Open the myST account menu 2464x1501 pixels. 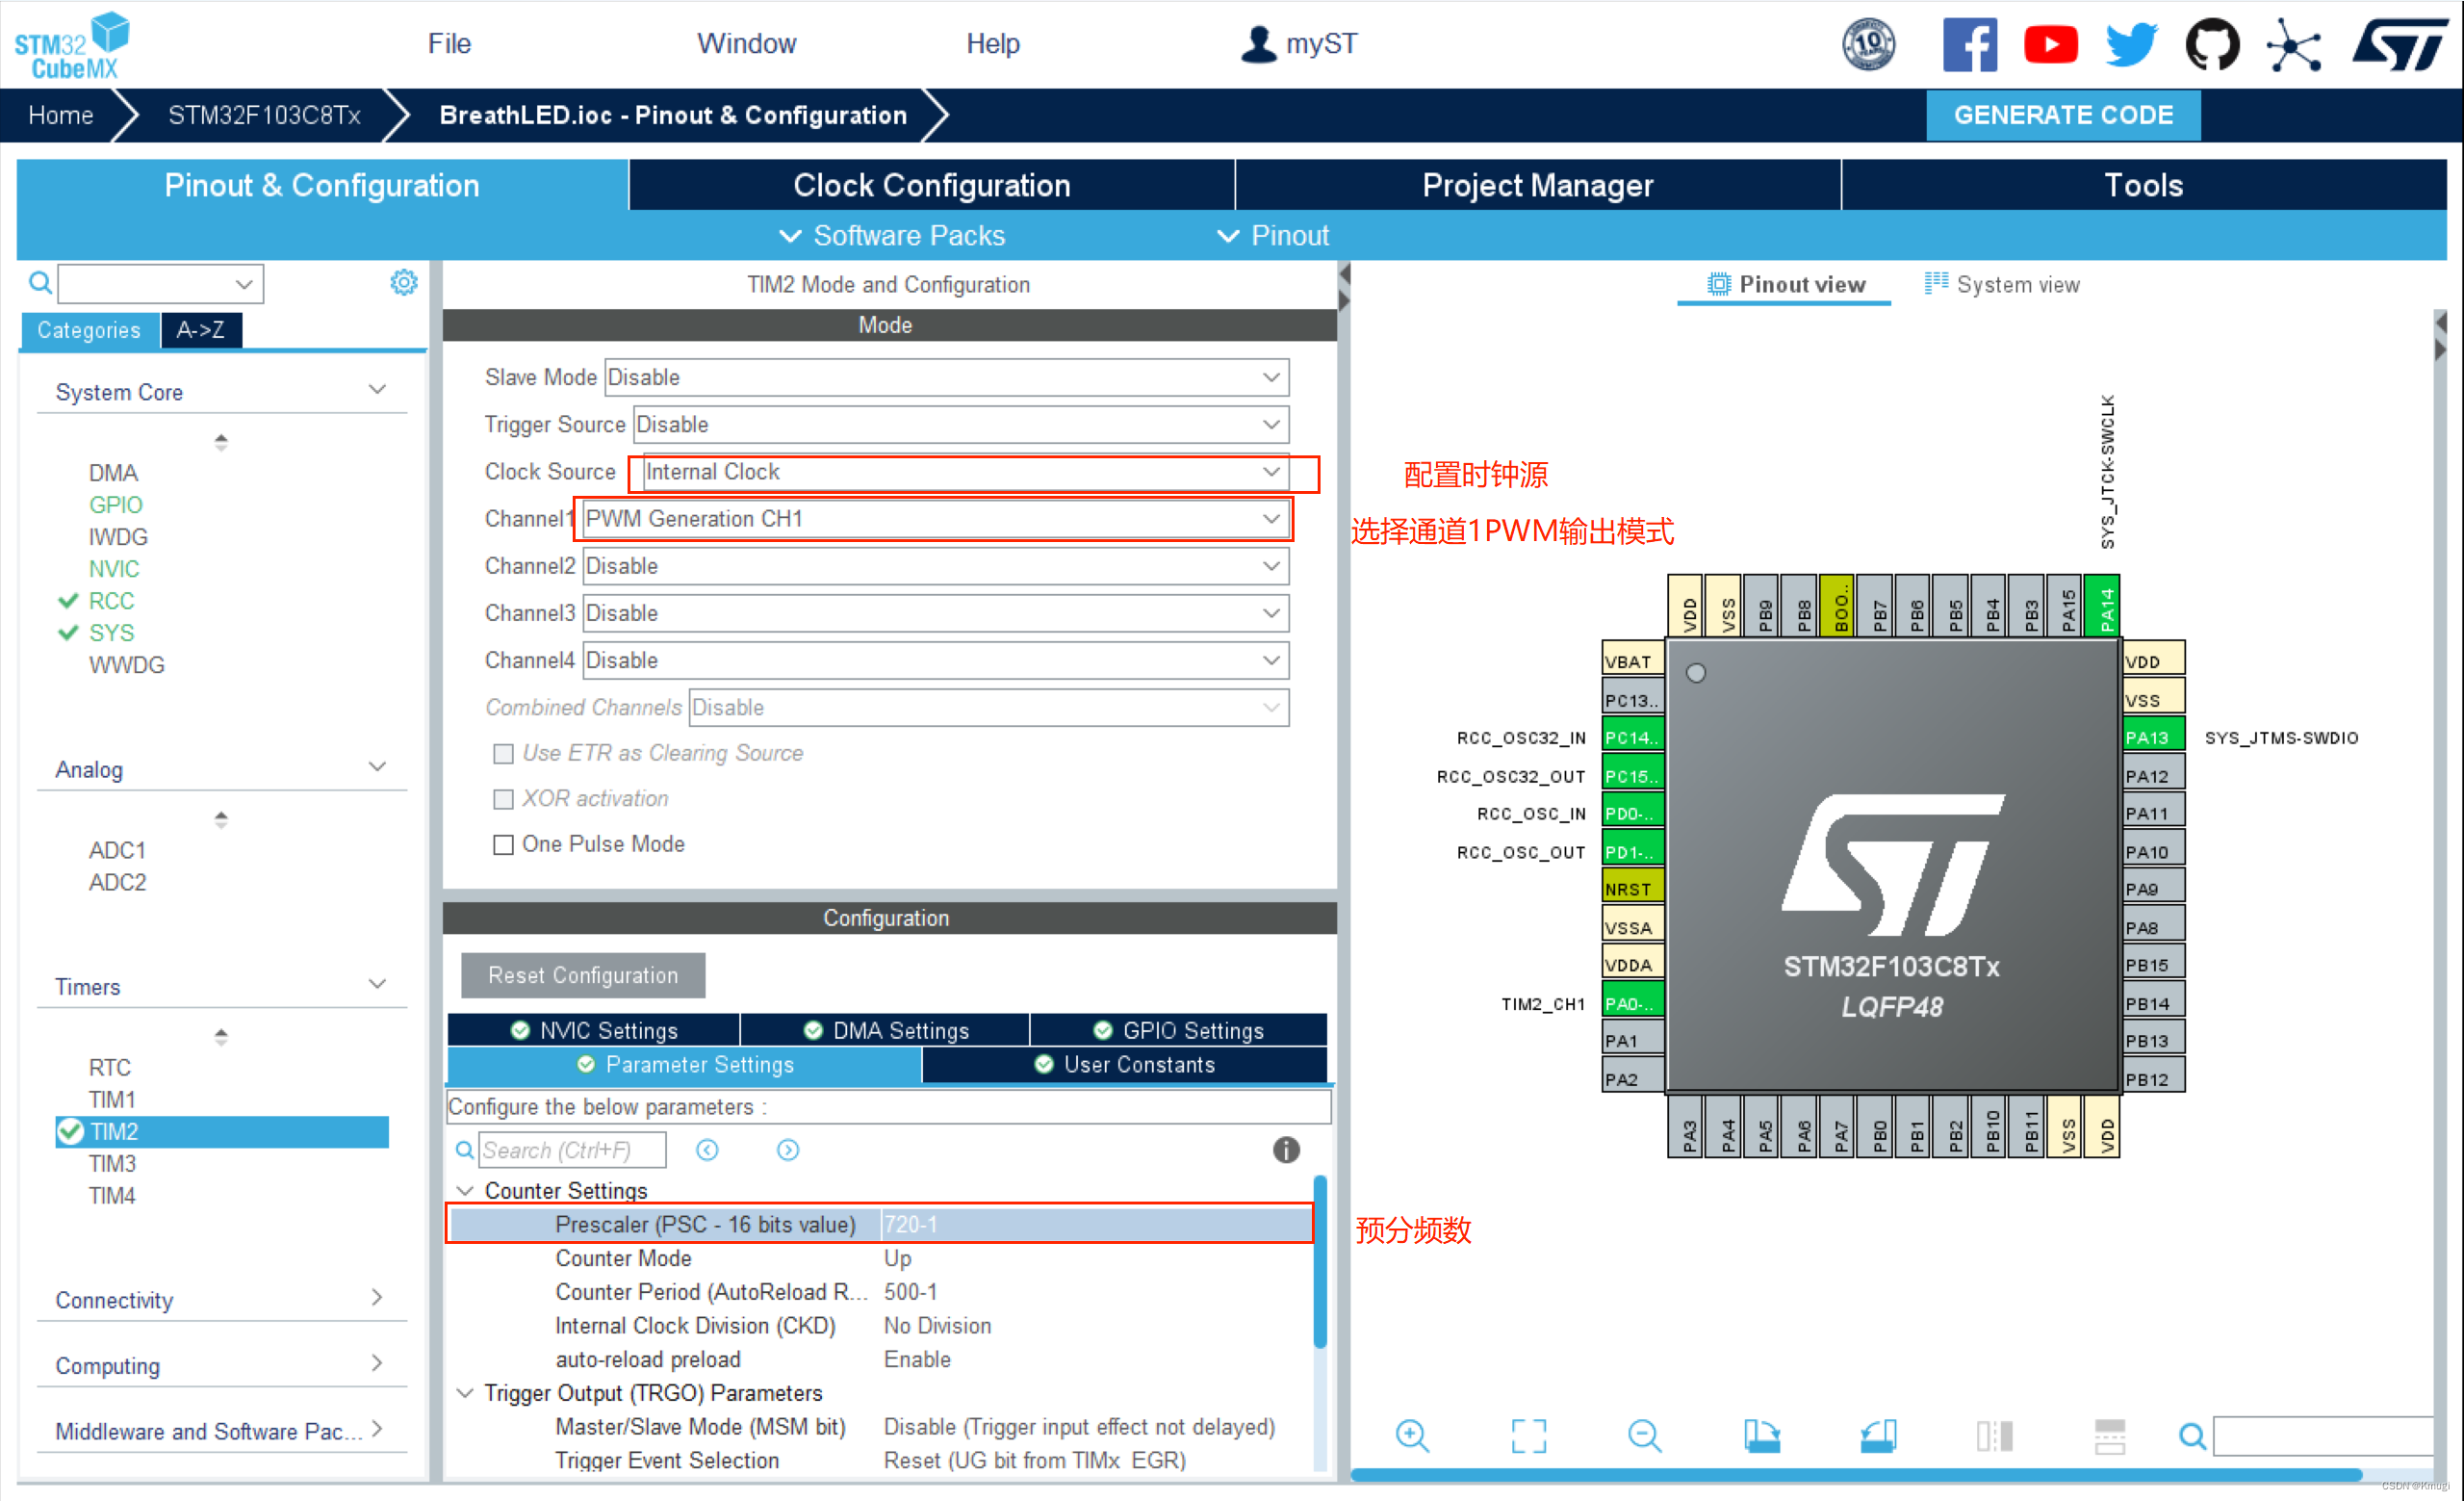pos(1299,44)
